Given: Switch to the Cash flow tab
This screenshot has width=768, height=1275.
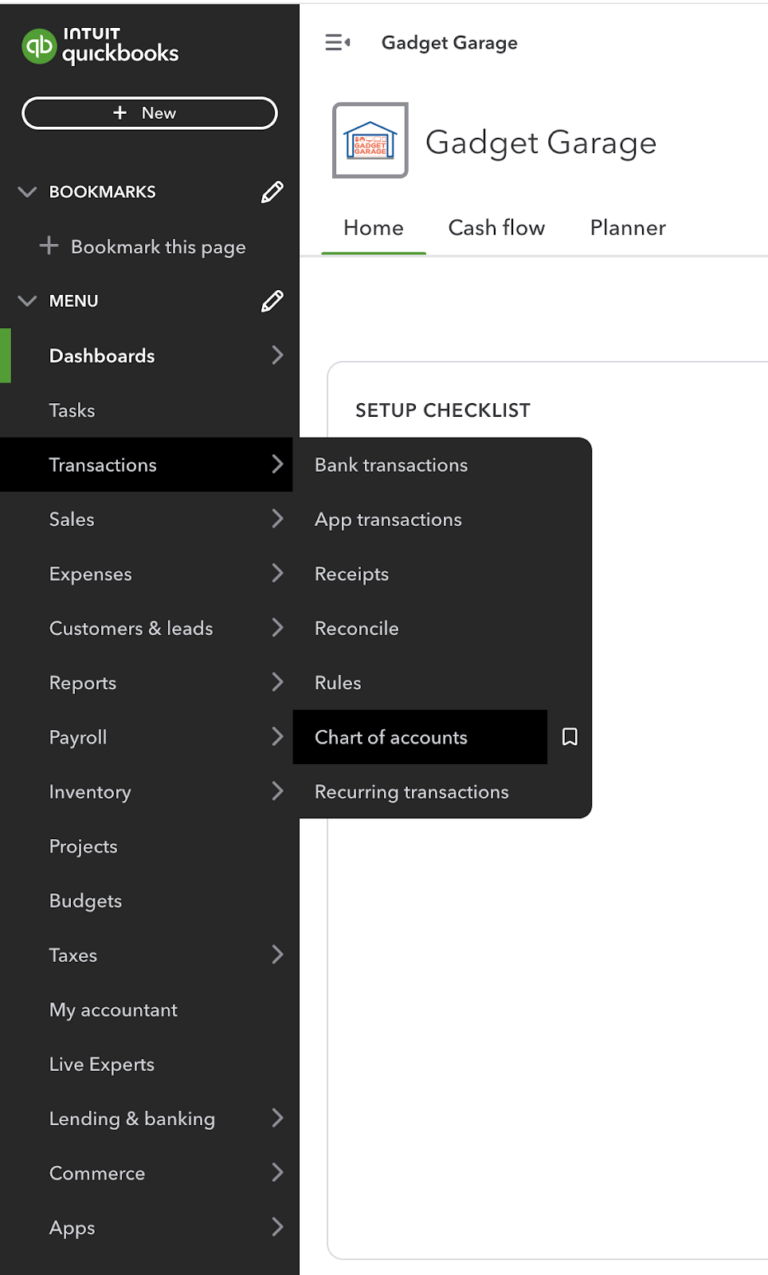Looking at the screenshot, I should click(x=496, y=227).
